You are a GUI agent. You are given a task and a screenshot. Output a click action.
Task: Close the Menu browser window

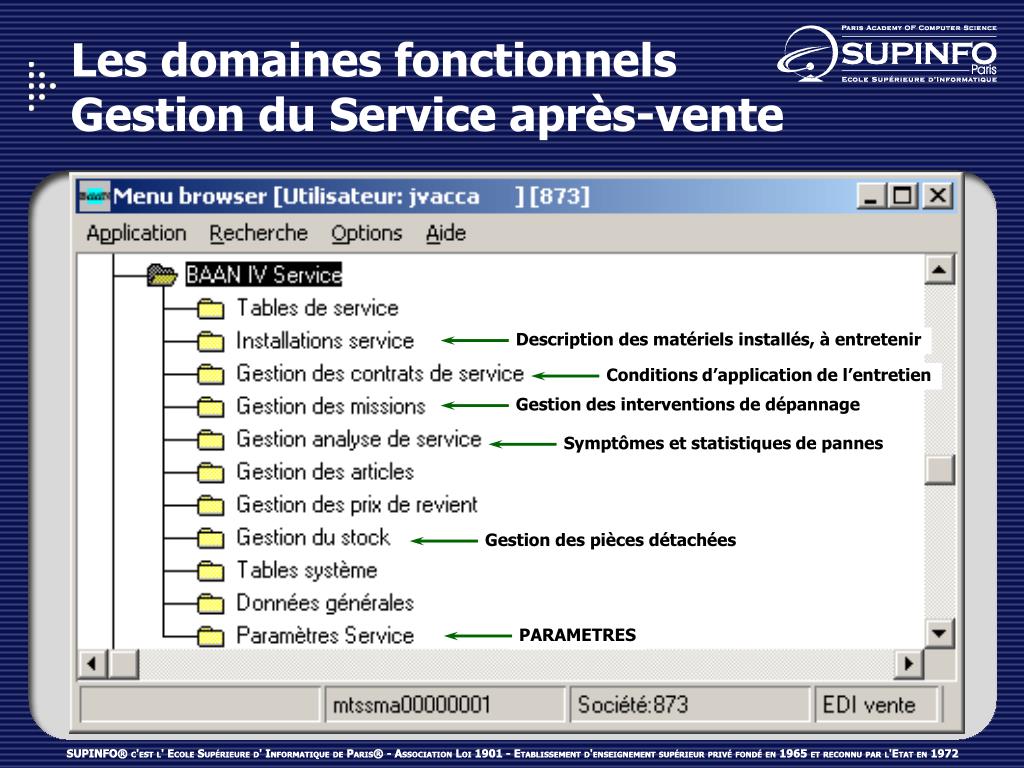[938, 196]
